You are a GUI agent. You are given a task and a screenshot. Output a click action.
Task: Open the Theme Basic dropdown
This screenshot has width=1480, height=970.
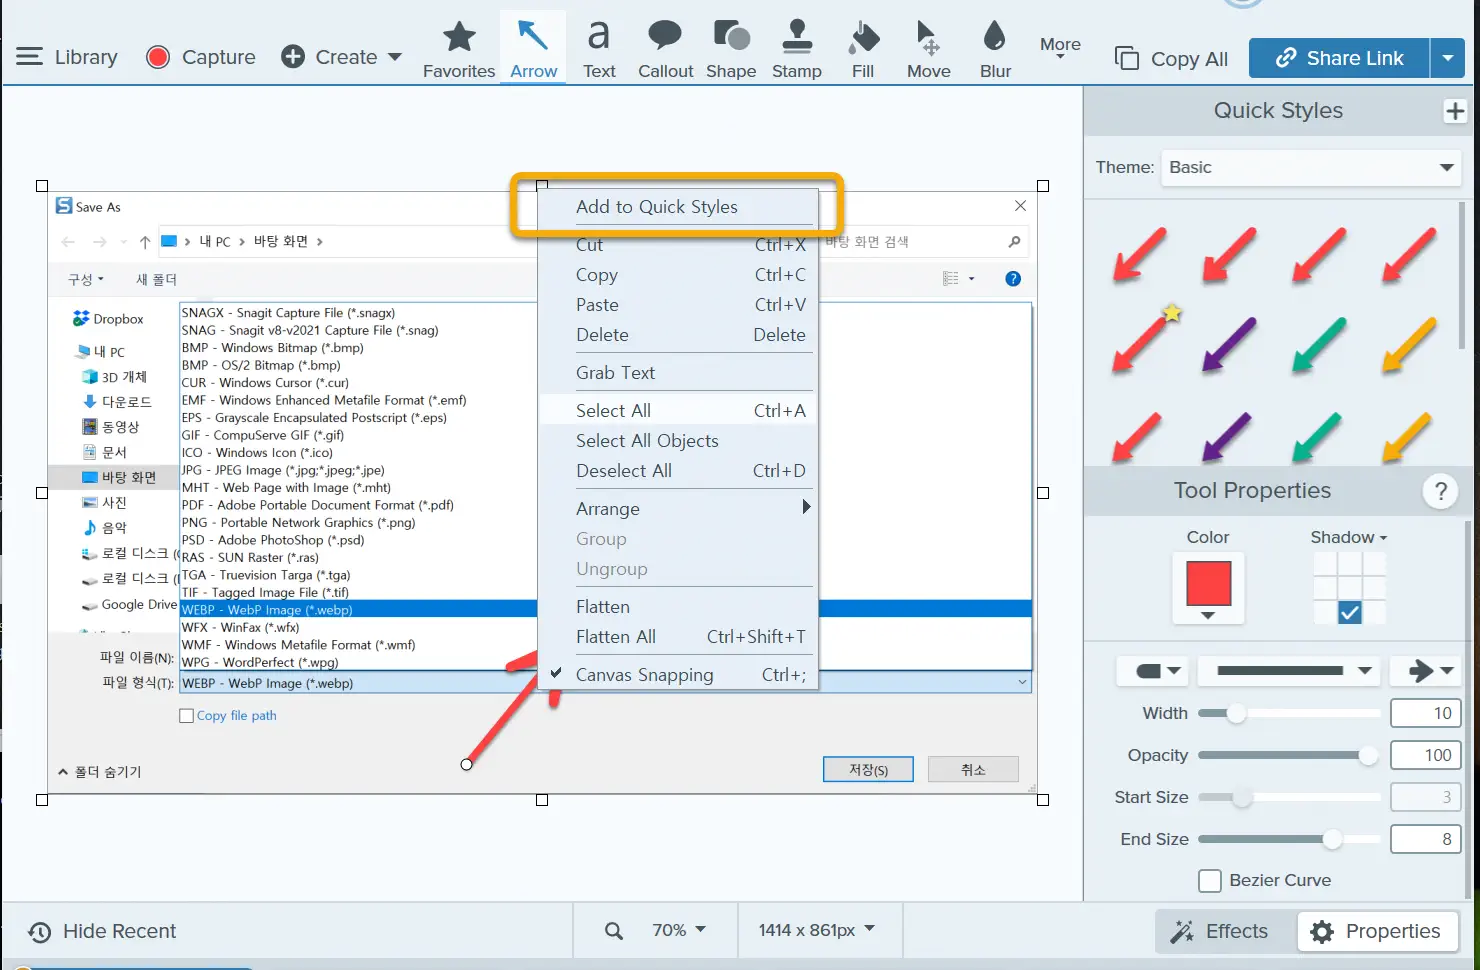pos(1311,167)
